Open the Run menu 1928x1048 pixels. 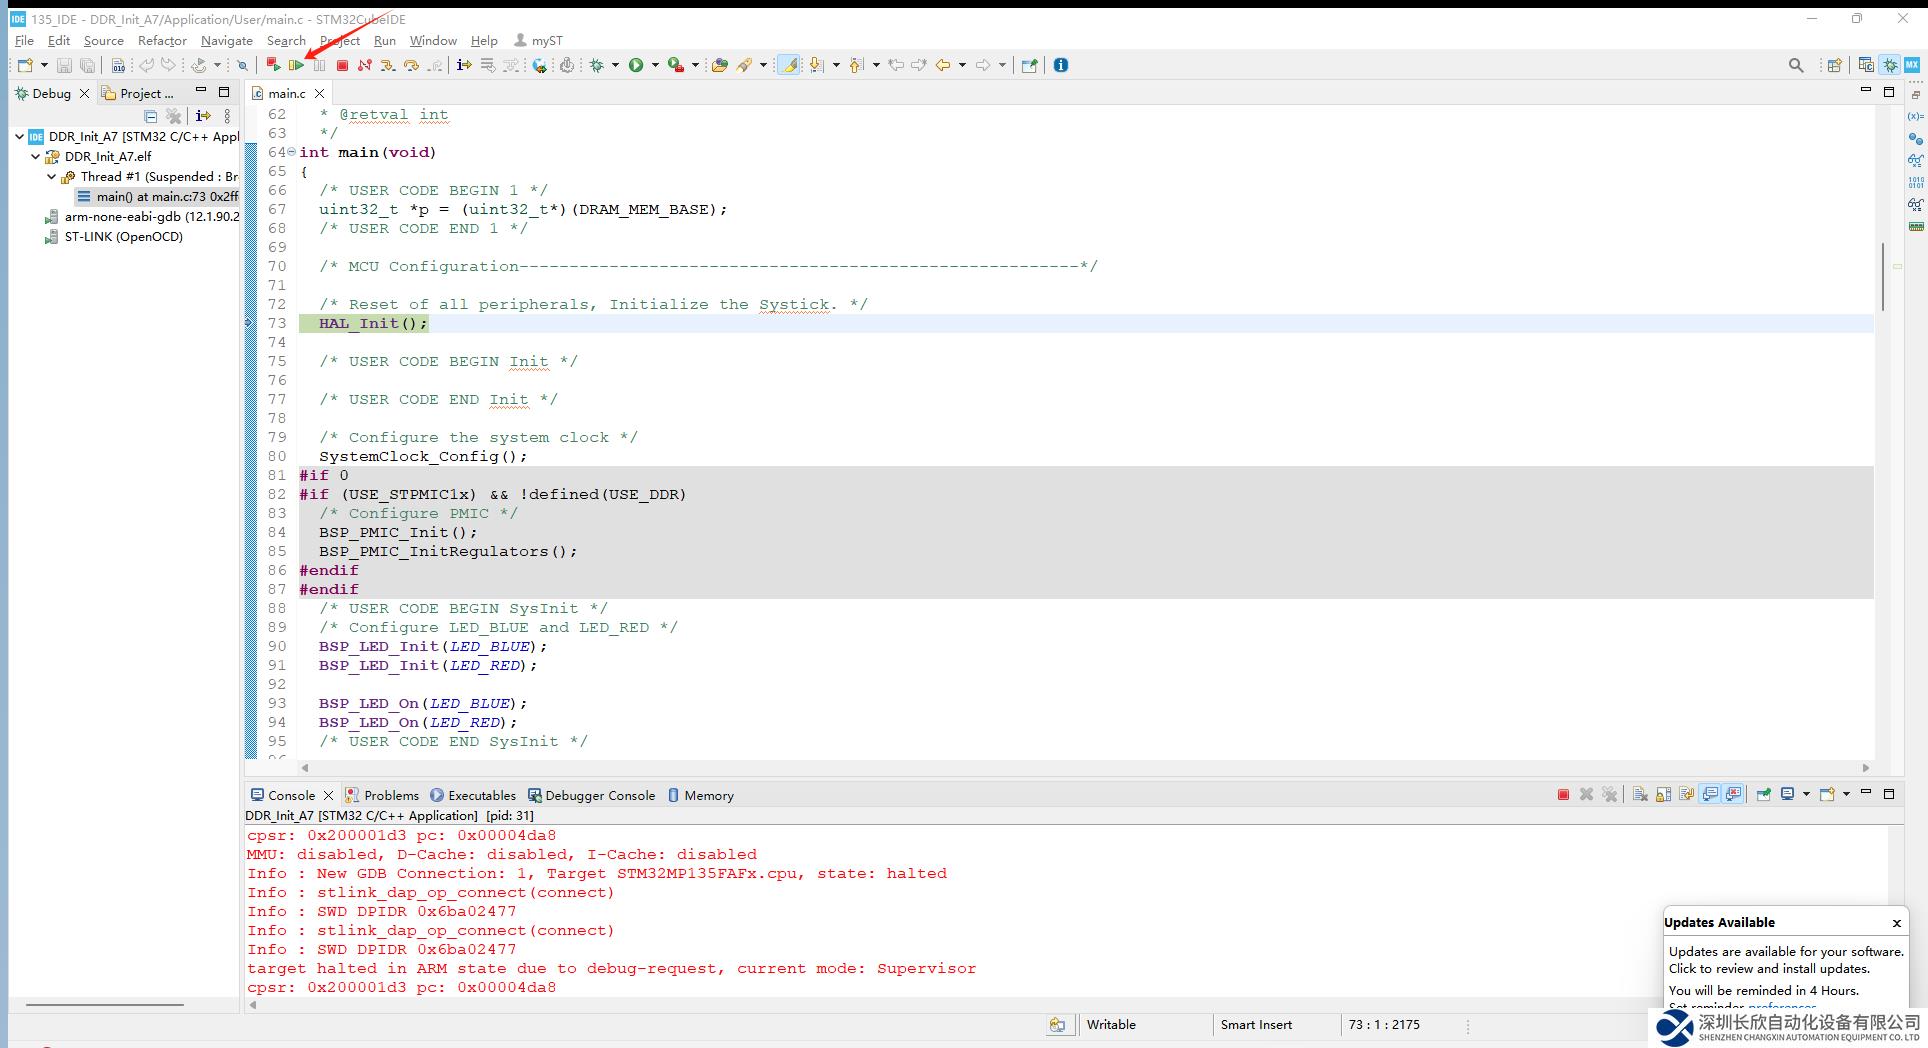384,41
